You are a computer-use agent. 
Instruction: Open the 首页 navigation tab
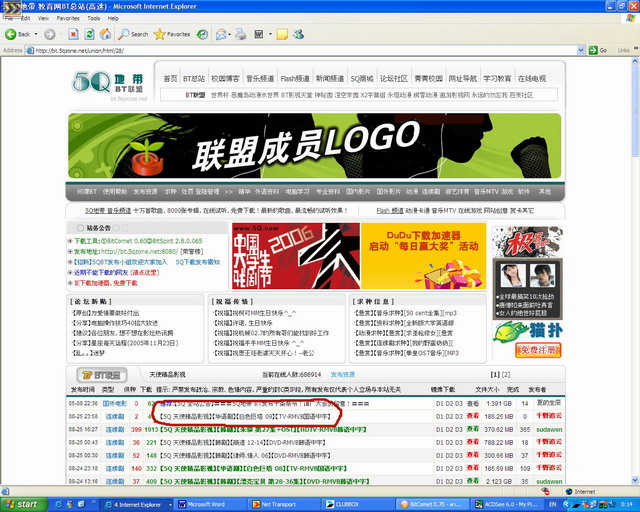click(x=170, y=78)
